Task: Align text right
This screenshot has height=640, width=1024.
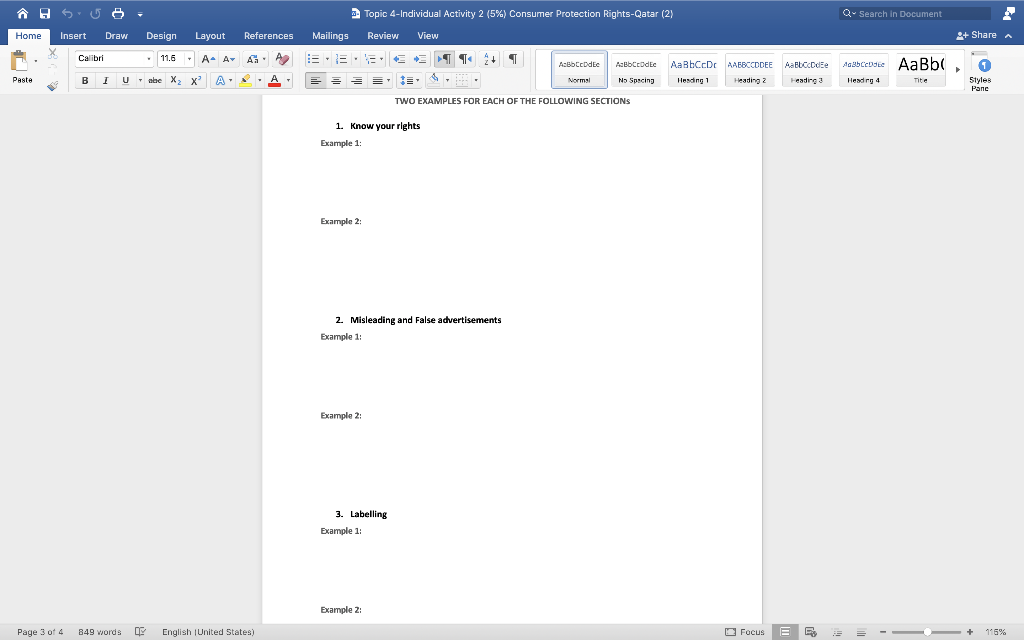Action: 357,80
